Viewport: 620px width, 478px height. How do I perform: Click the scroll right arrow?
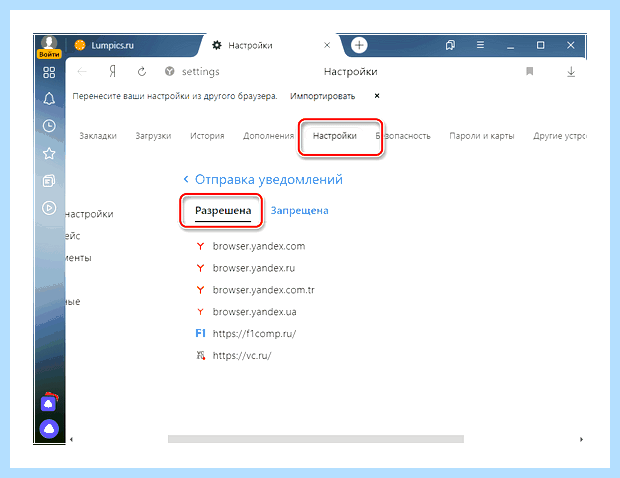pos(581,439)
